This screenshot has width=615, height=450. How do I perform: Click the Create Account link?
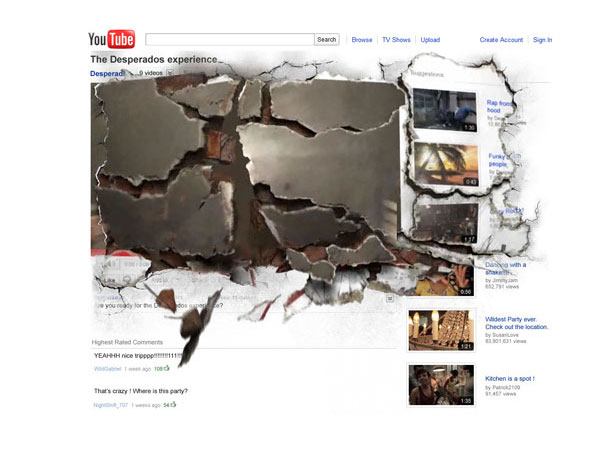tap(501, 40)
